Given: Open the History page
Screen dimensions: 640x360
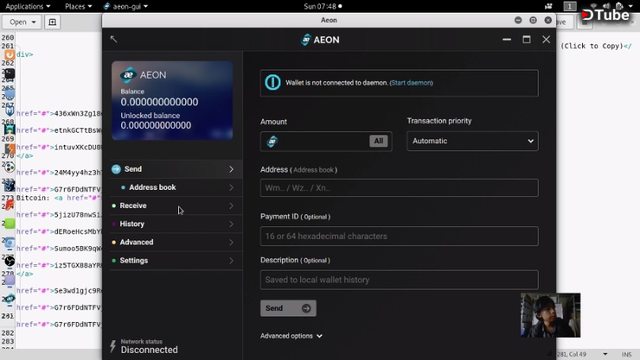Looking at the screenshot, I should [176, 224].
